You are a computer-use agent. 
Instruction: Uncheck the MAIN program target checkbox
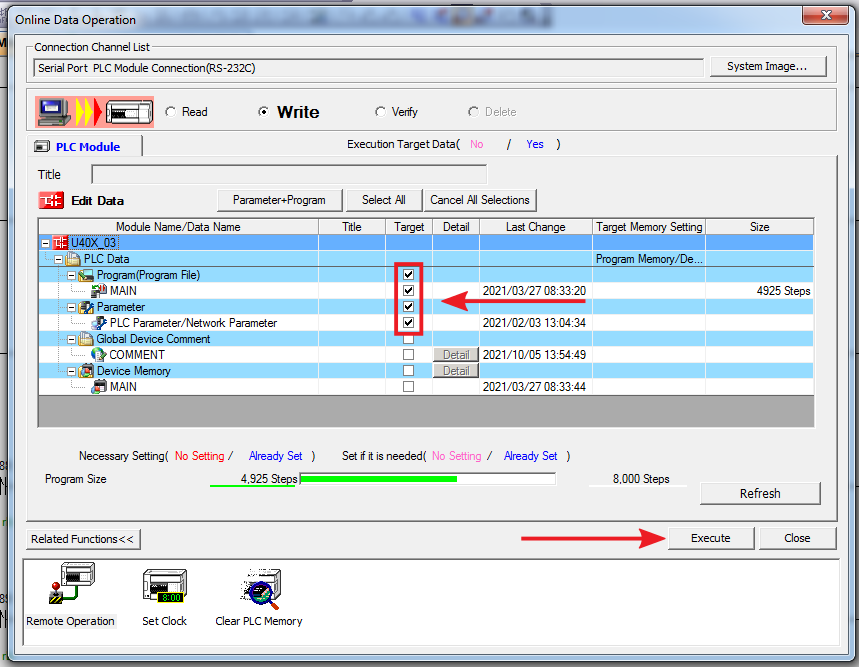coord(408,291)
